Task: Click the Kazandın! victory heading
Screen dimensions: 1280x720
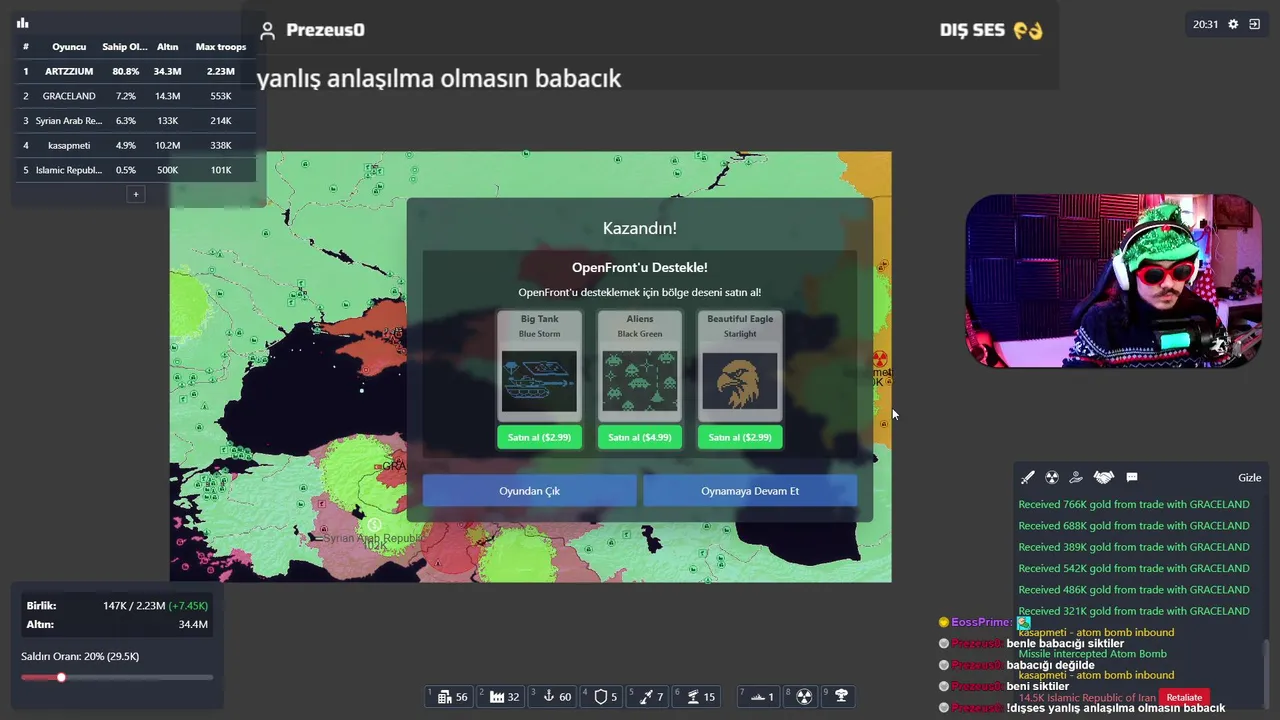Action: [640, 228]
